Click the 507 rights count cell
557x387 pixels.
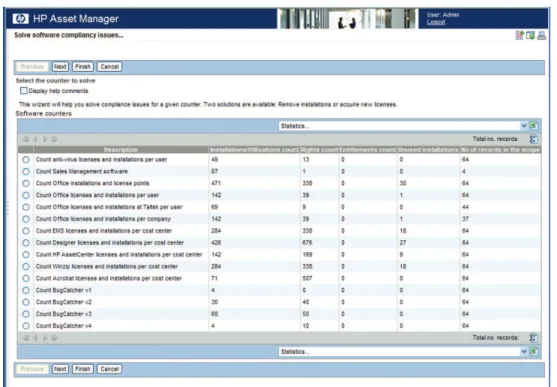(307, 278)
